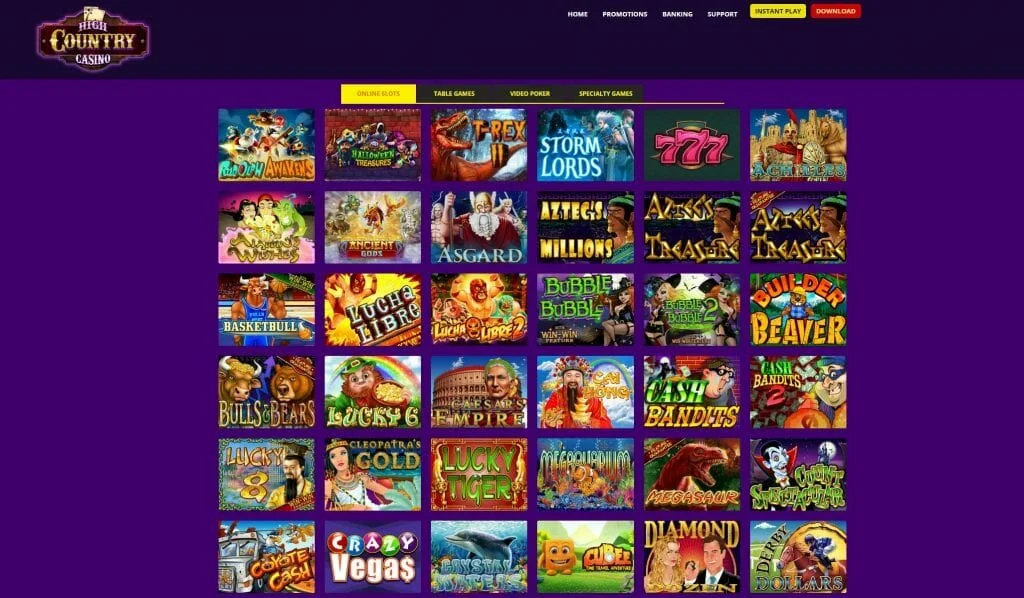
Task: Select the 777 slot game tile
Action: pyautogui.click(x=692, y=145)
